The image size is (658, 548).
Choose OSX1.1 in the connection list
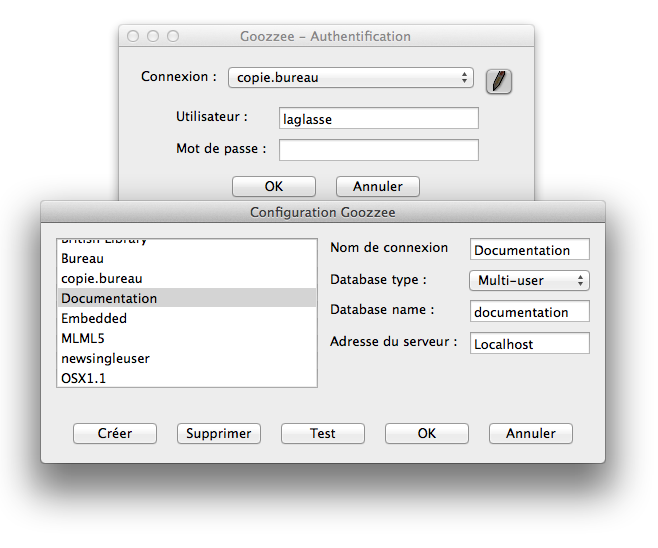[84, 378]
